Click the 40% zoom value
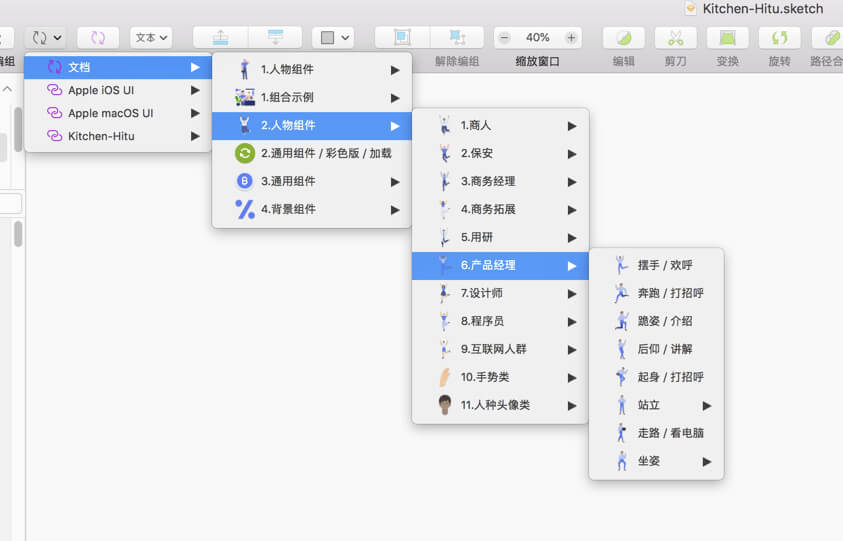The width and height of the screenshot is (843, 541). coord(538,38)
